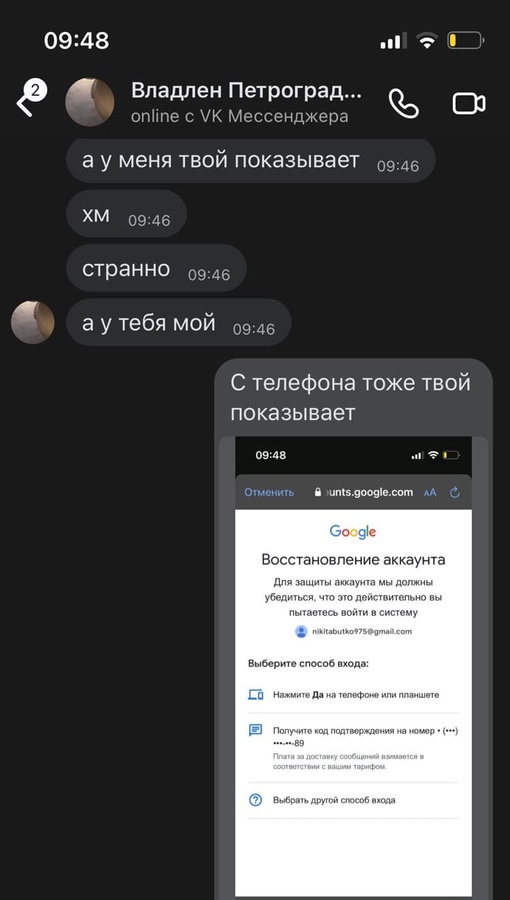Viewport: 510px width, 900px height.
Task: Open Владлен's profile avatar in header
Action: pos(89,102)
